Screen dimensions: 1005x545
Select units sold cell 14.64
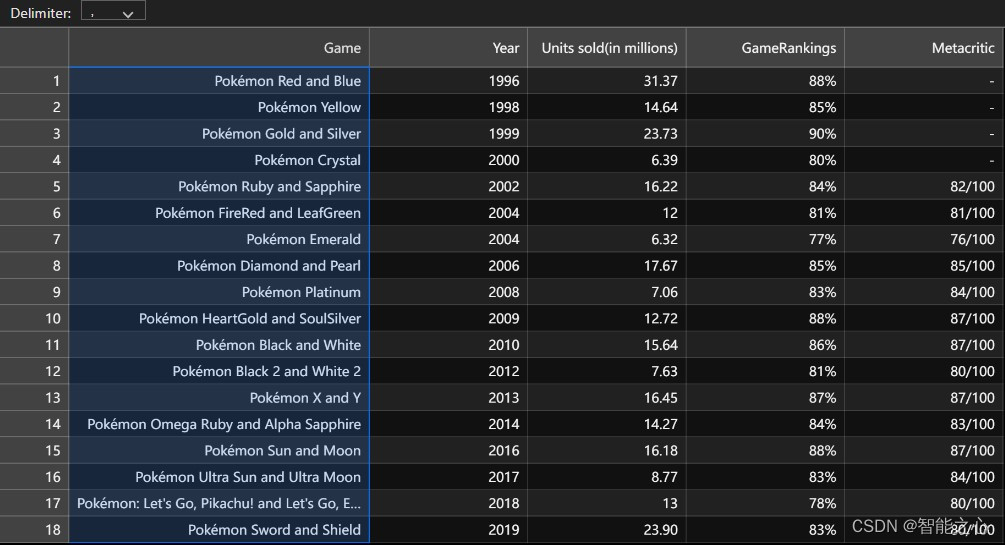click(x=606, y=107)
